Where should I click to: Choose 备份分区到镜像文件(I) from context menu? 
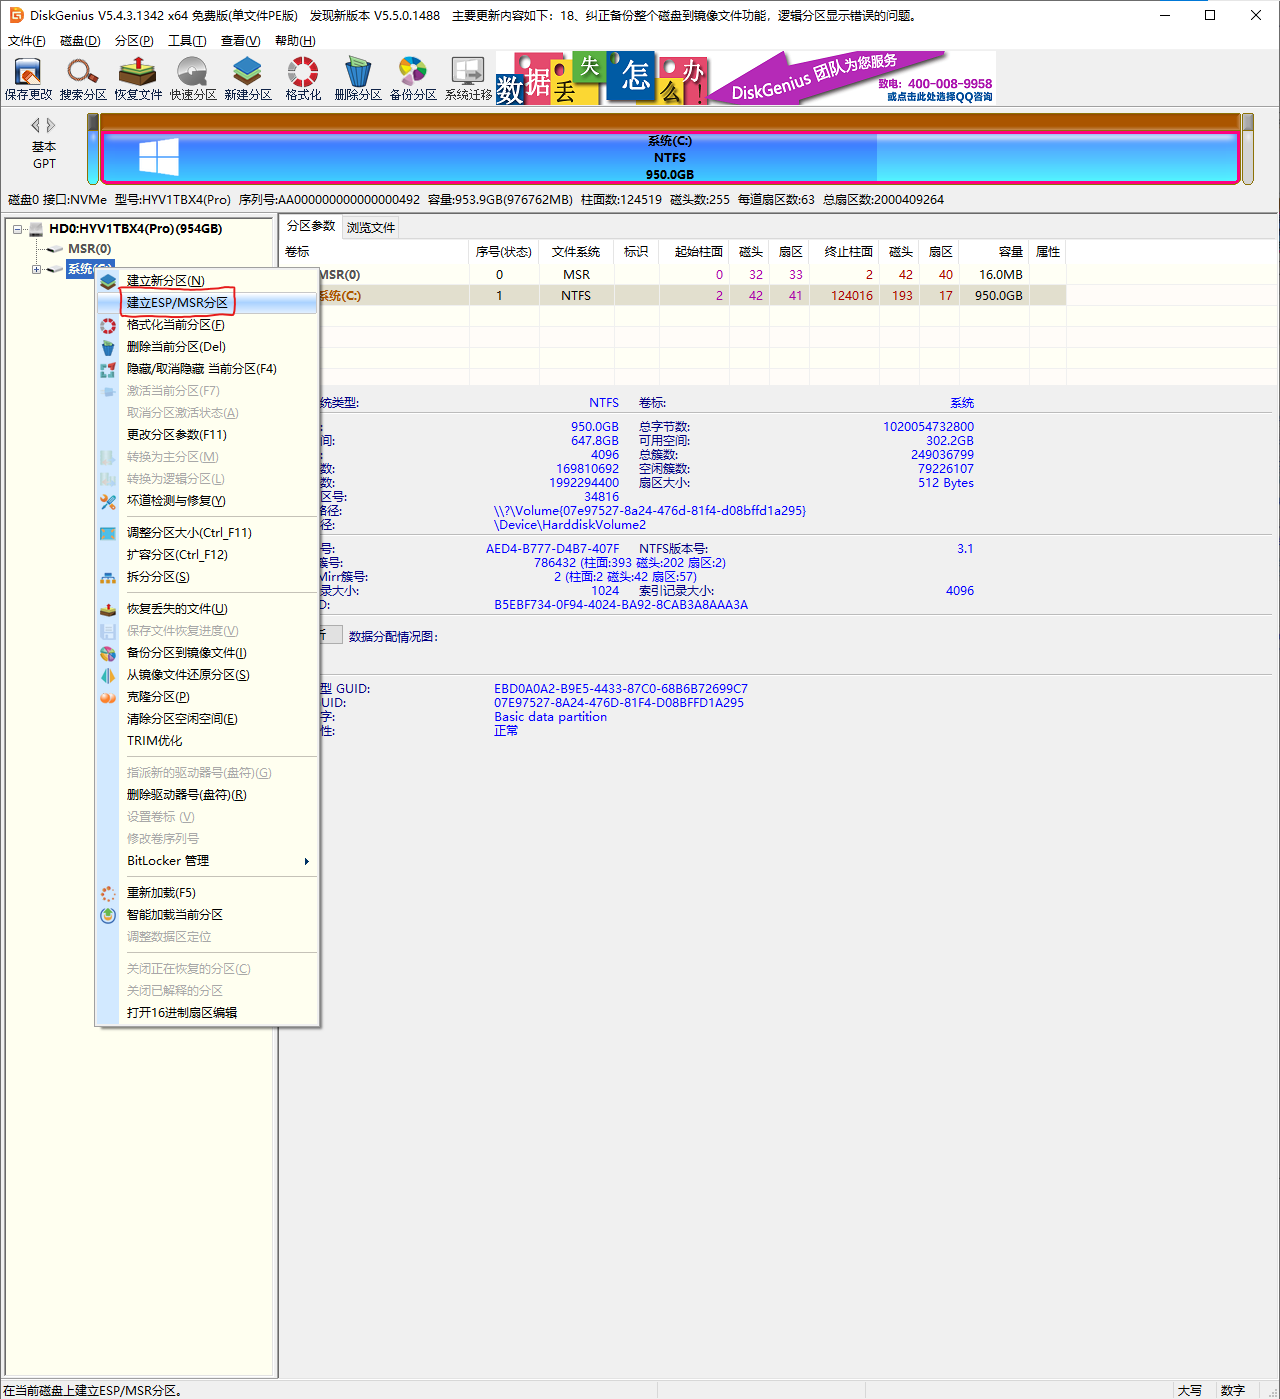pos(208,653)
